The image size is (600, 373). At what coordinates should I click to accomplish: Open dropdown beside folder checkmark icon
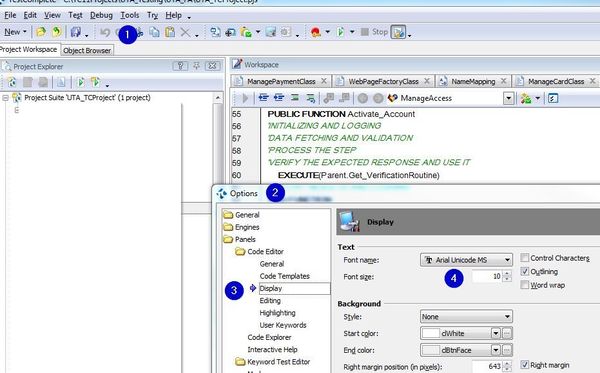[258, 32]
